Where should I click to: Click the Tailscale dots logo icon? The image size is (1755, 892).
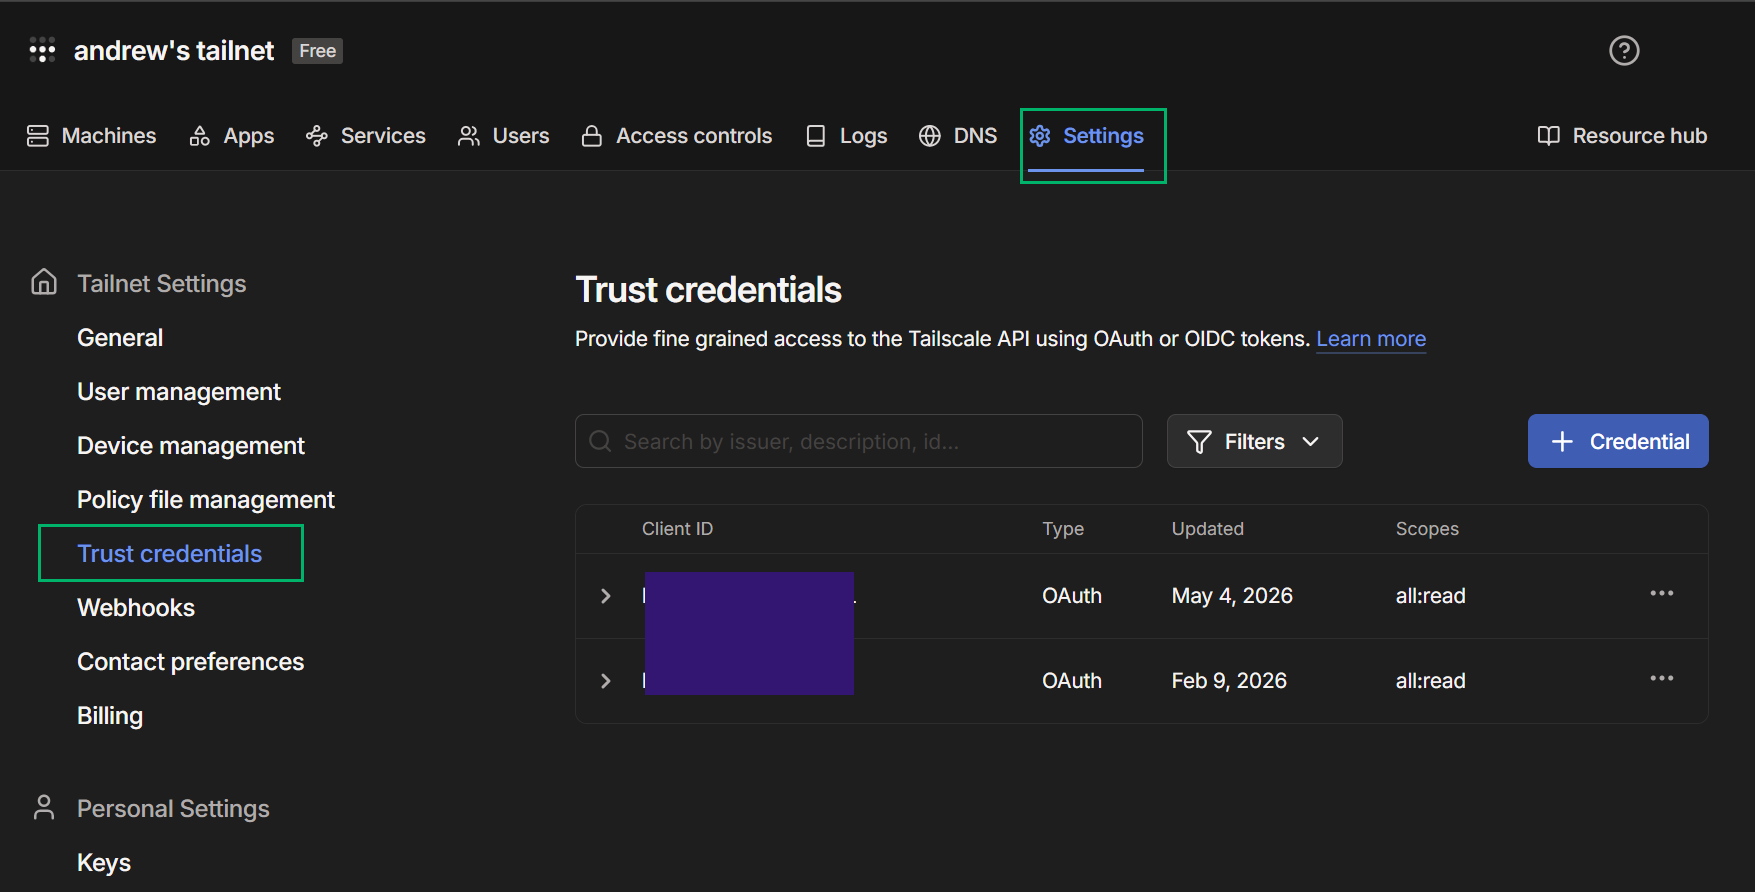coord(42,50)
